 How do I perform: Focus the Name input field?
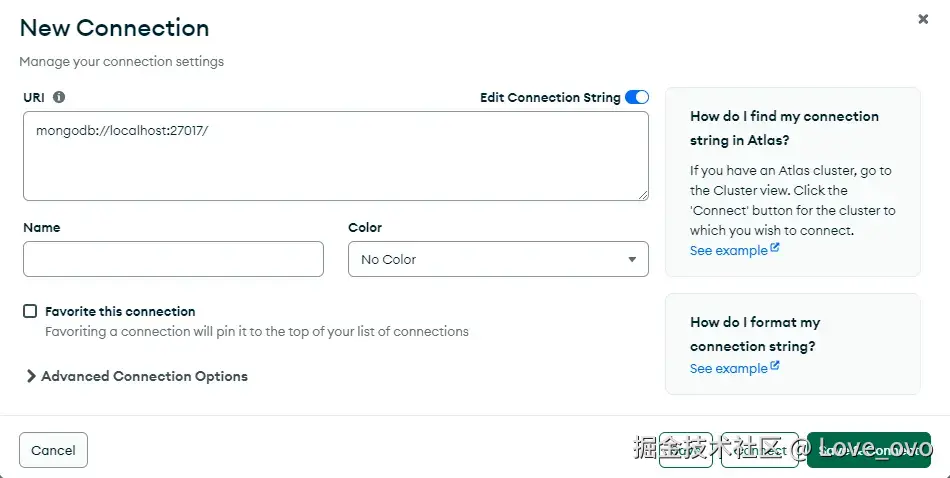click(173, 259)
